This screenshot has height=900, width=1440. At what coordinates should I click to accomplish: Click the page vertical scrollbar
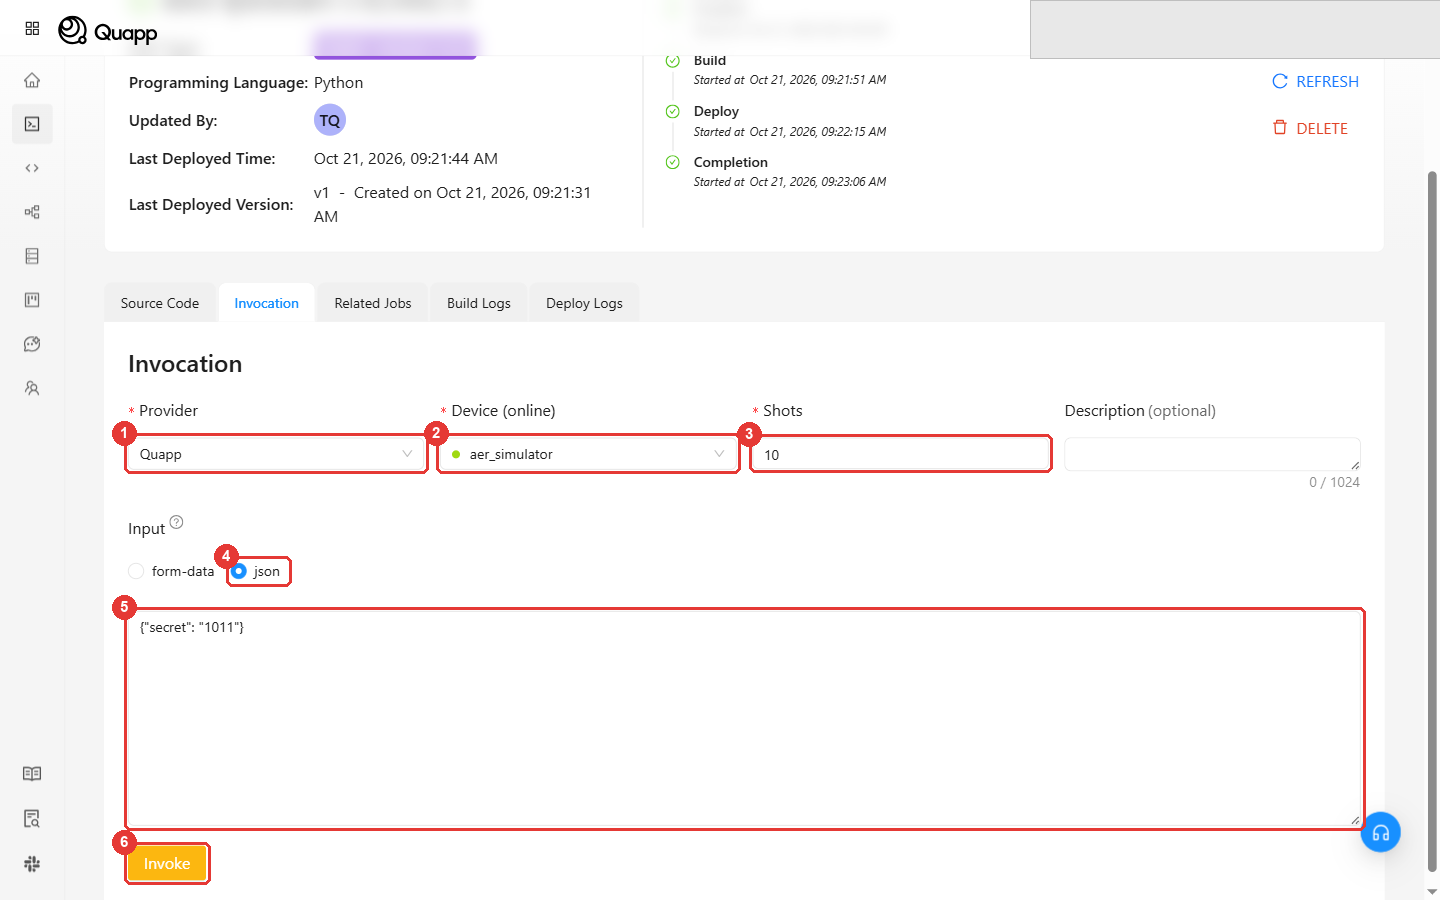click(x=1432, y=520)
